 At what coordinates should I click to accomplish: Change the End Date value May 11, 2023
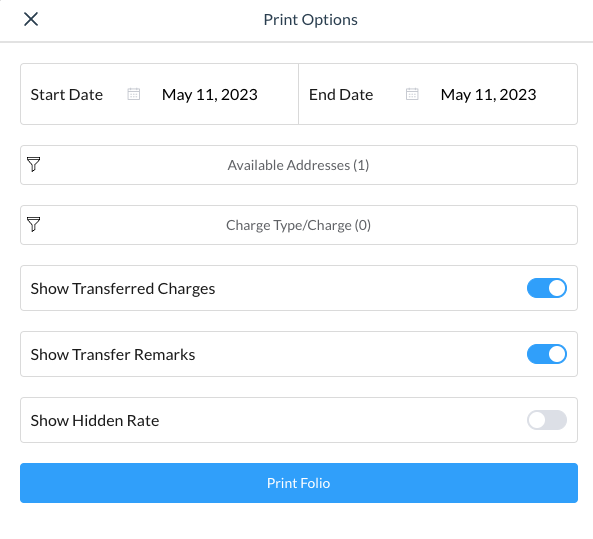[488, 95]
